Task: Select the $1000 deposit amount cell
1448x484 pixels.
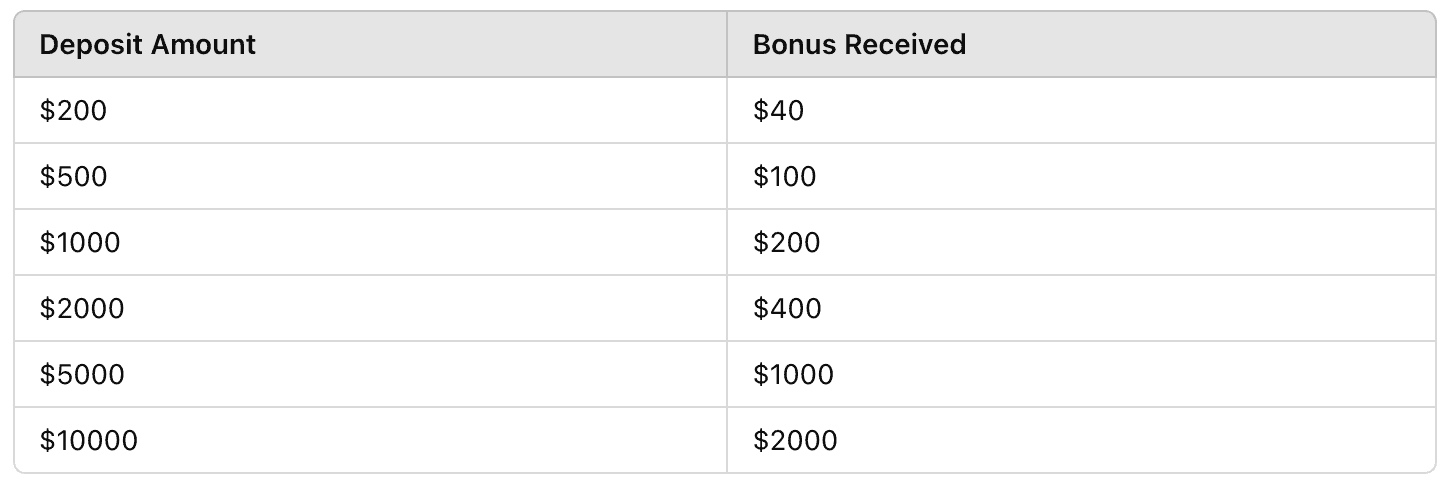Action: (80, 243)
